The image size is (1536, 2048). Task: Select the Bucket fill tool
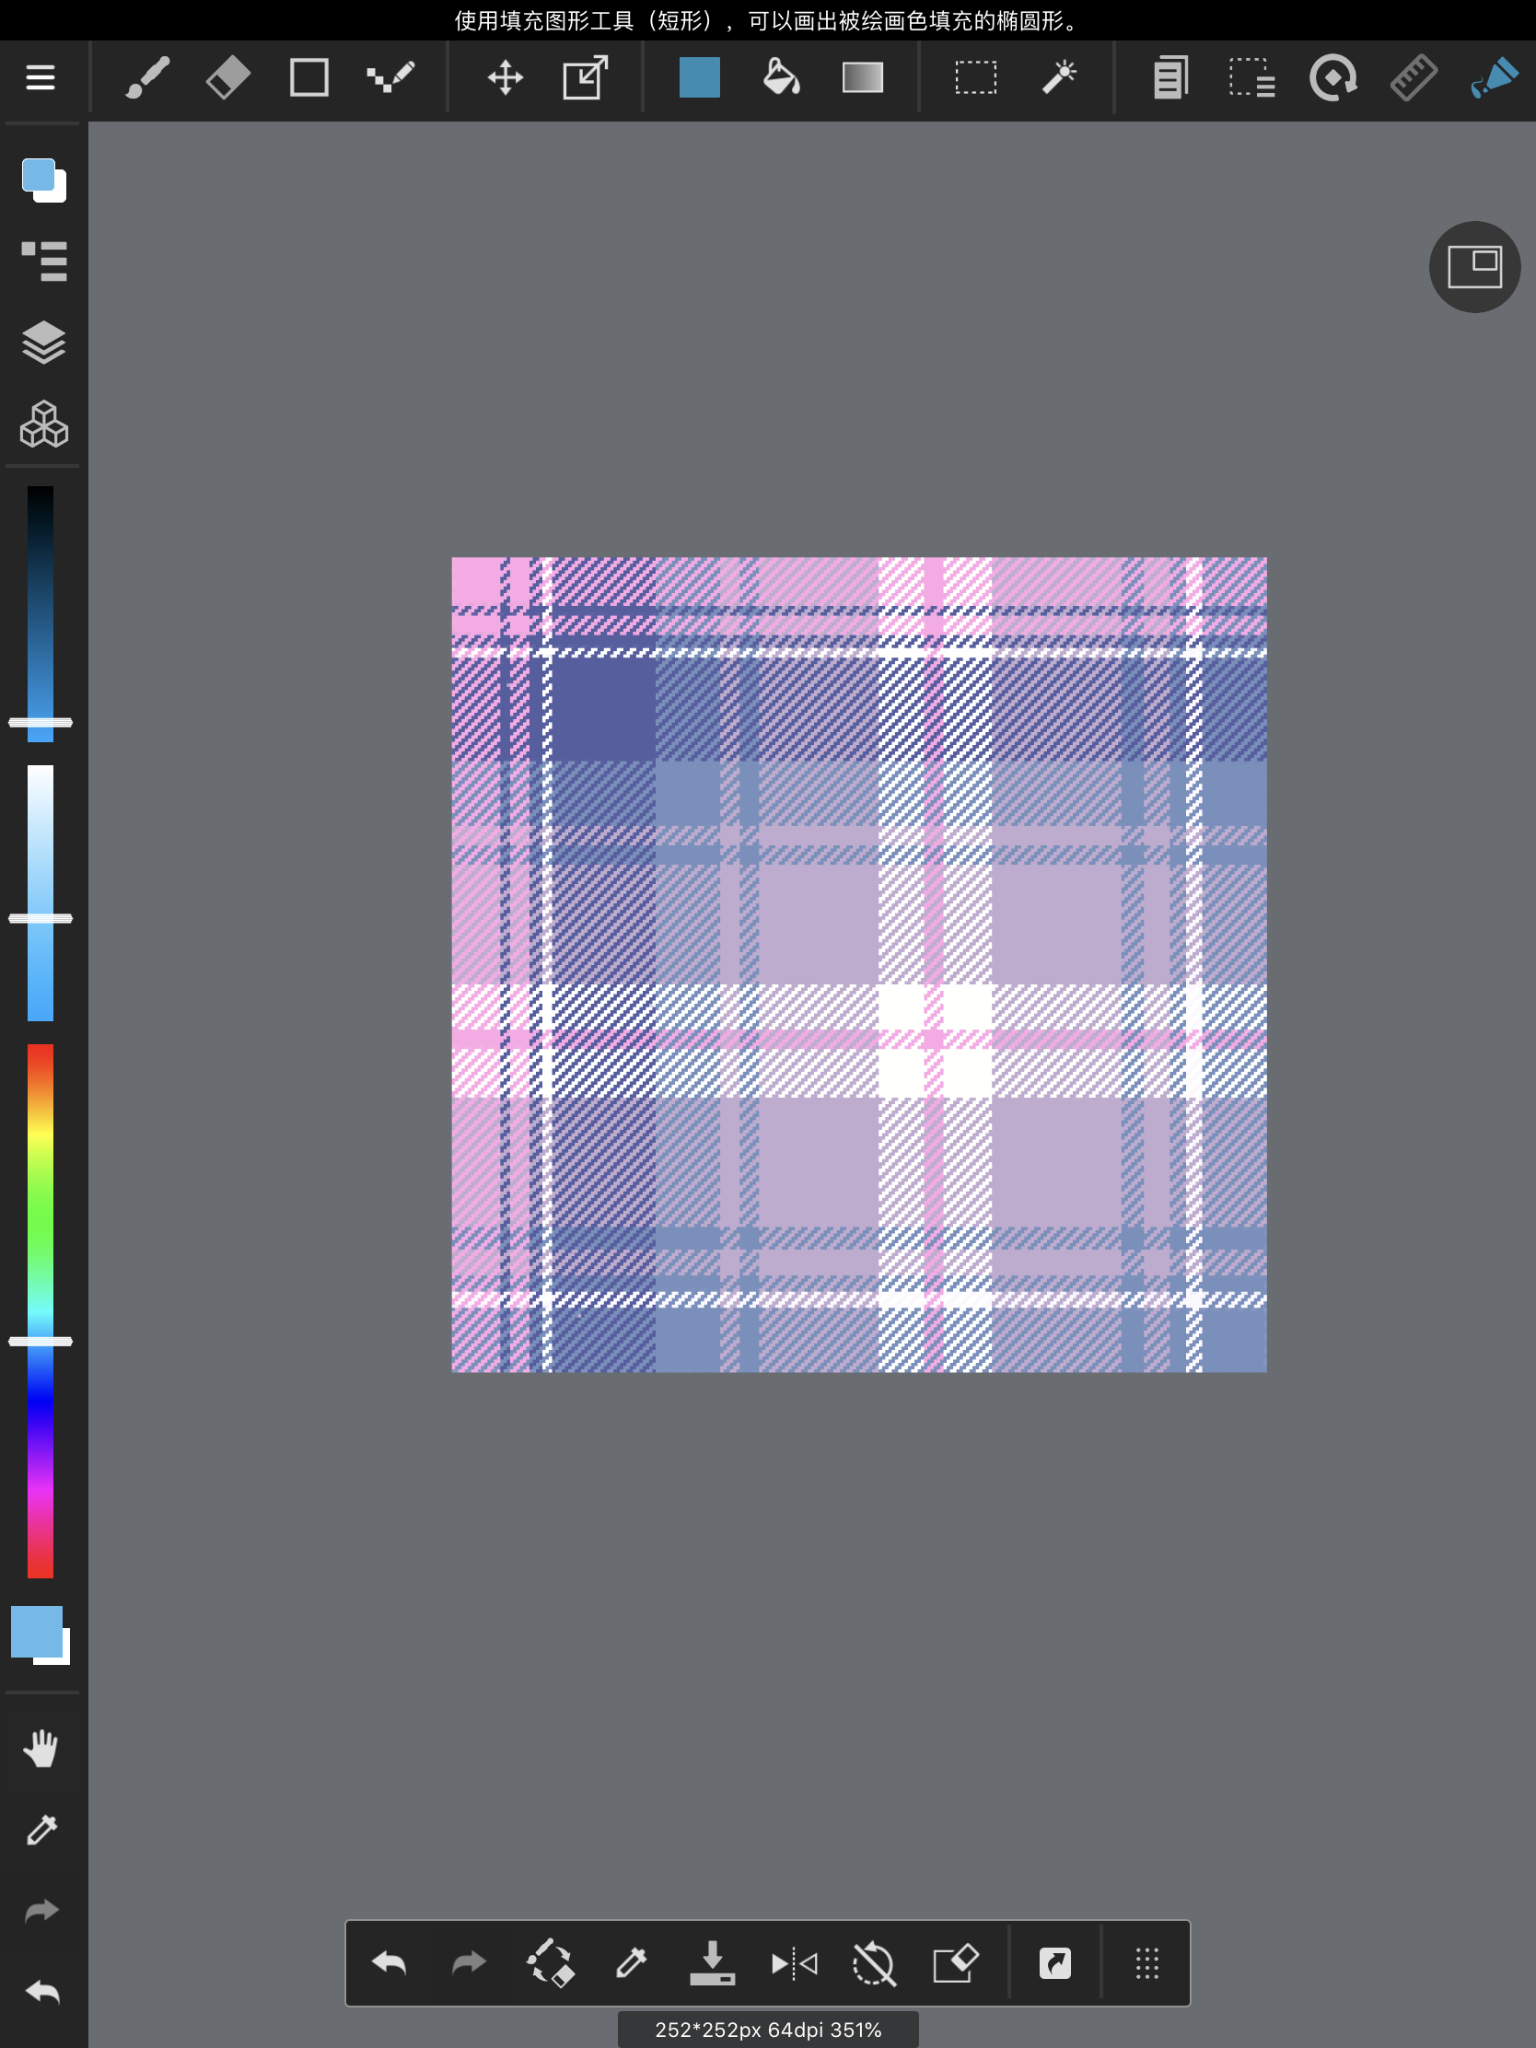(x=781, y=78)
